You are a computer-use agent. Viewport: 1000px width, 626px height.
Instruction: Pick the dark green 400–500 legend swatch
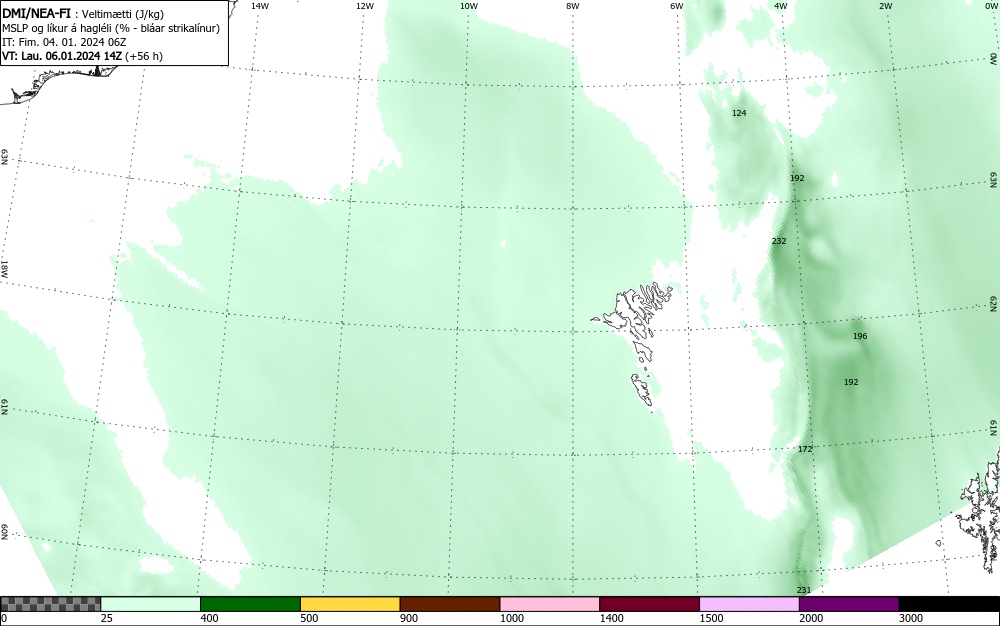point(250,604)
